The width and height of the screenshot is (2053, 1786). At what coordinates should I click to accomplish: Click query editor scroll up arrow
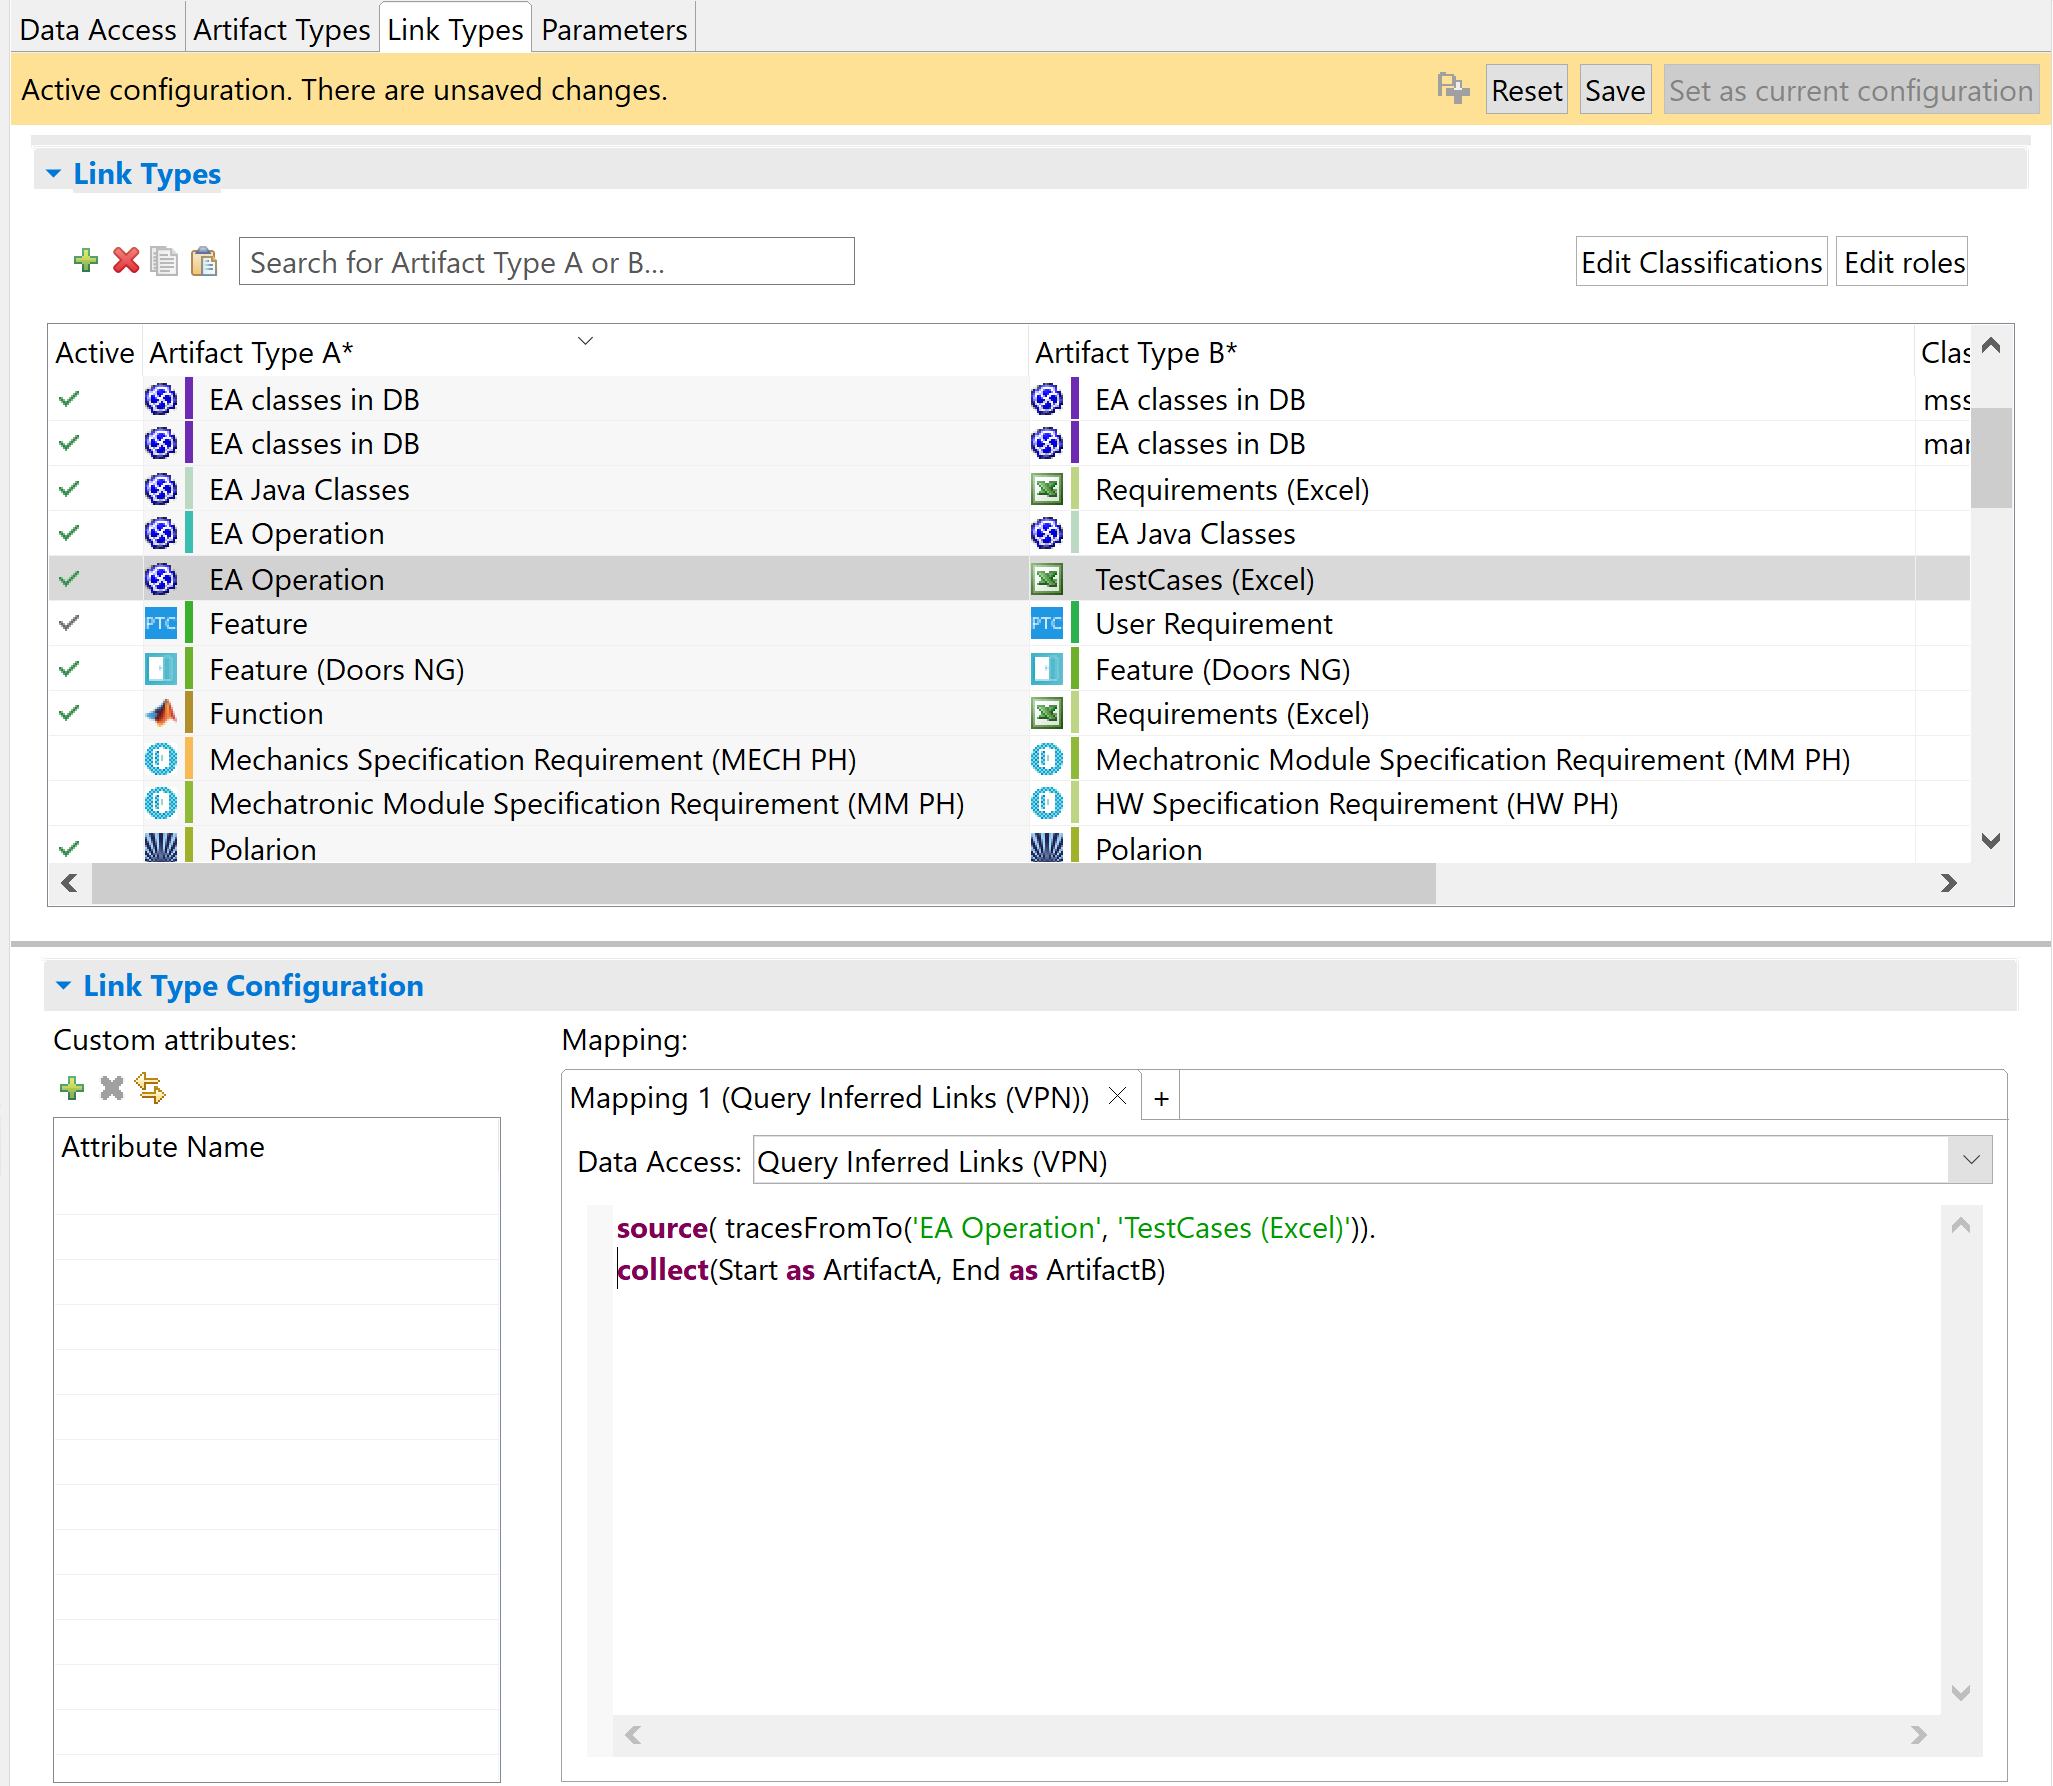coord(1961,1225)
